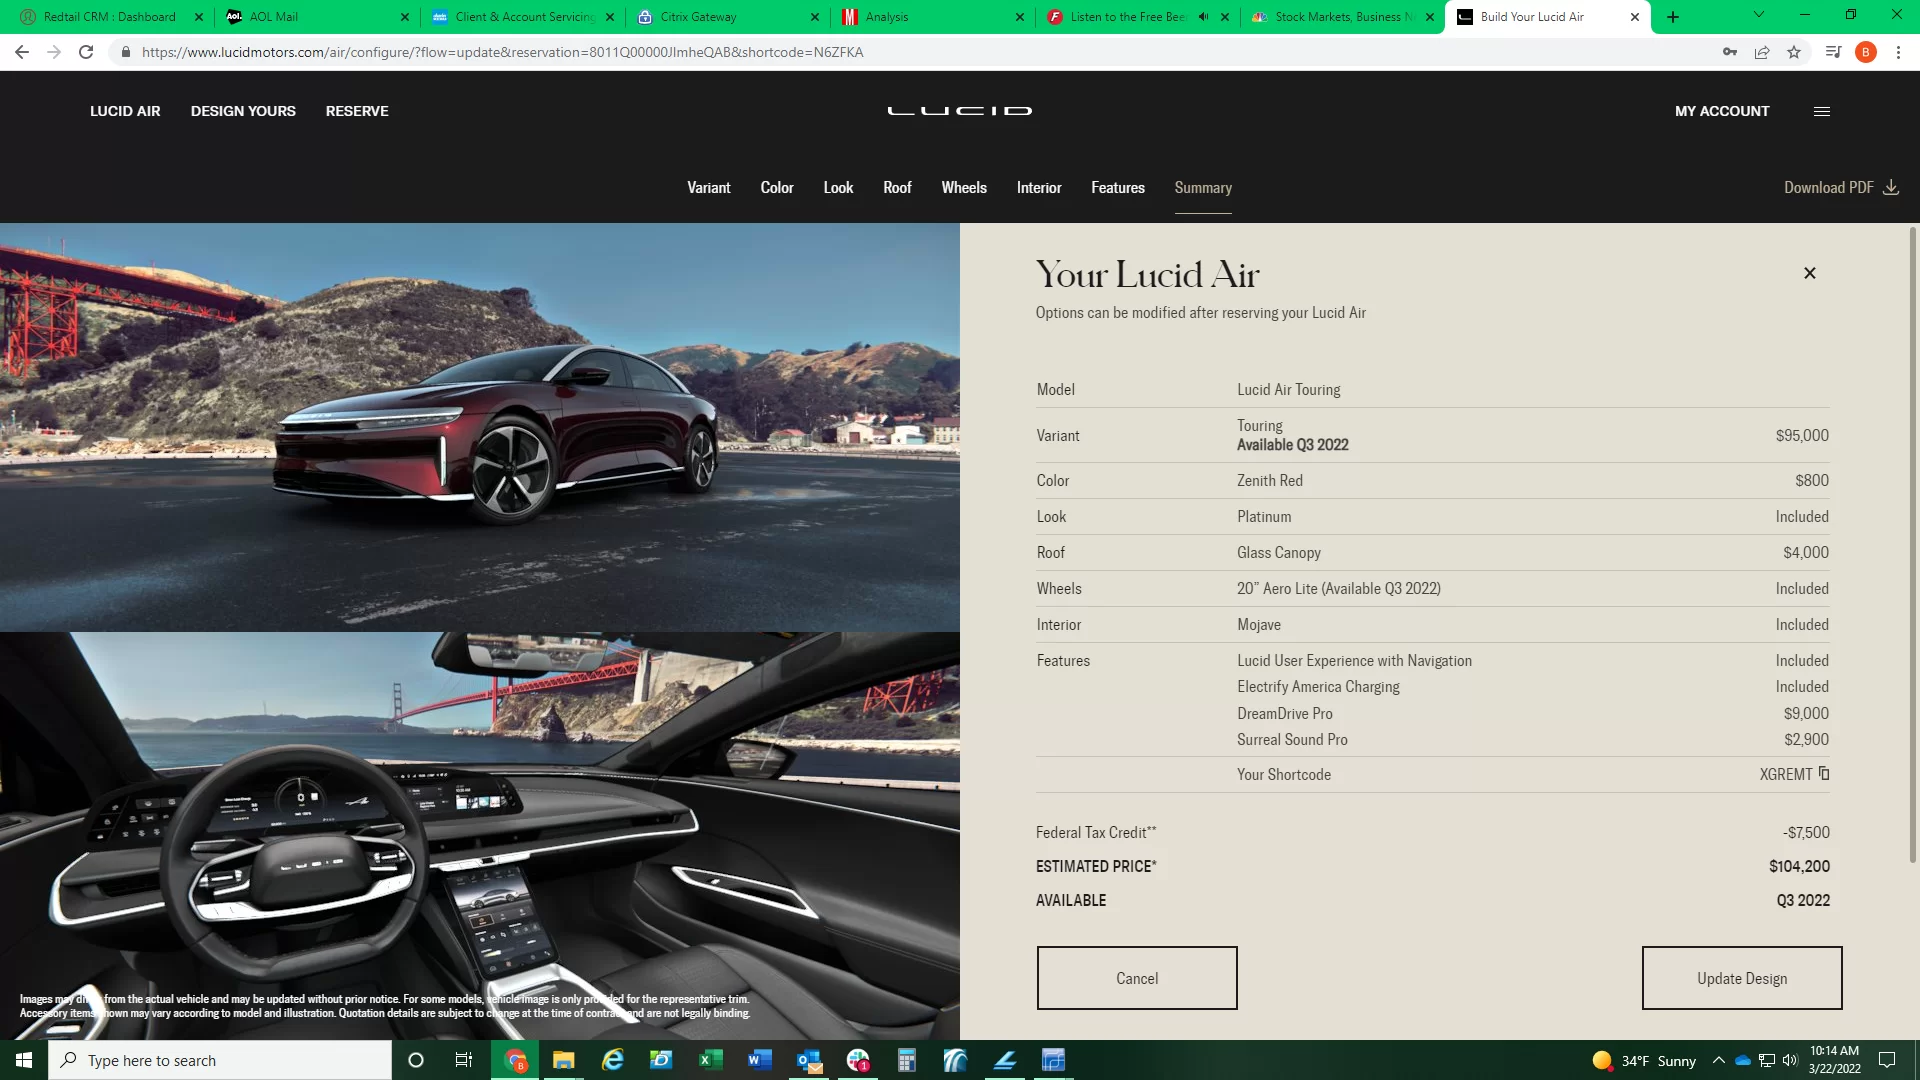Select the Summary step

pyautogui.click(x=1203, y=187)
